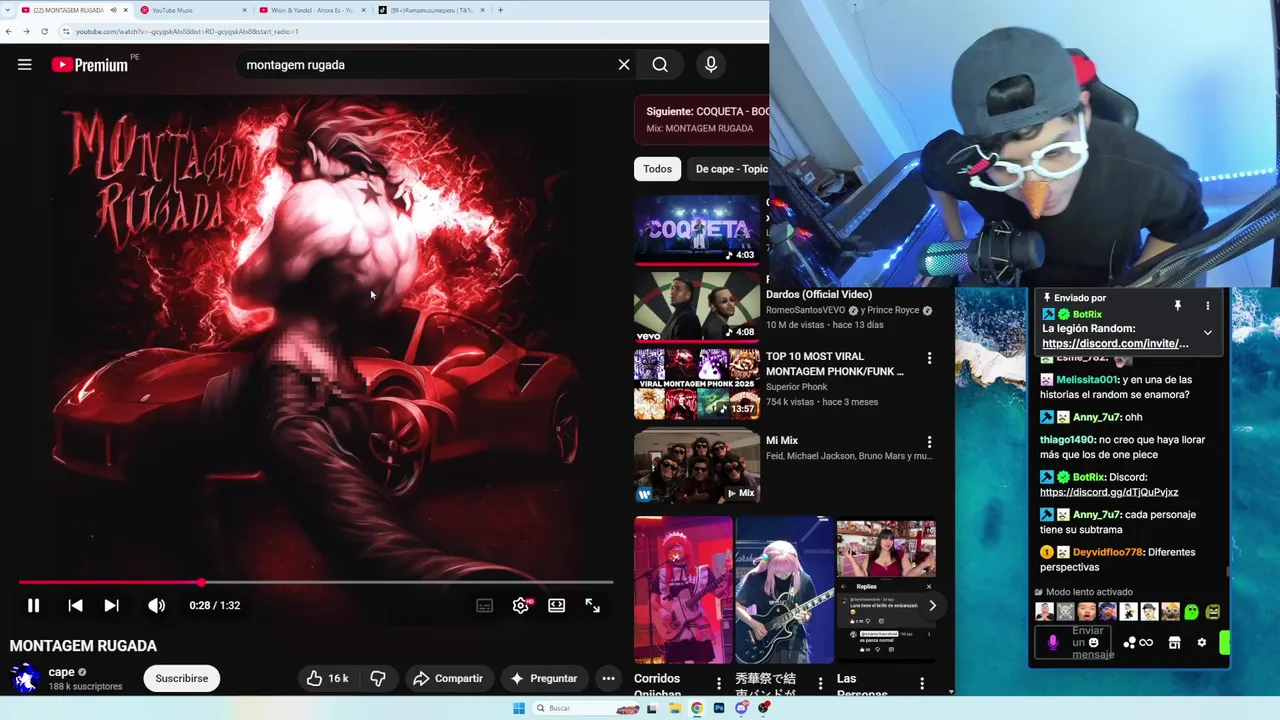
Task: Unpin the pinned chat message
Action: (x=1177, y=305)
